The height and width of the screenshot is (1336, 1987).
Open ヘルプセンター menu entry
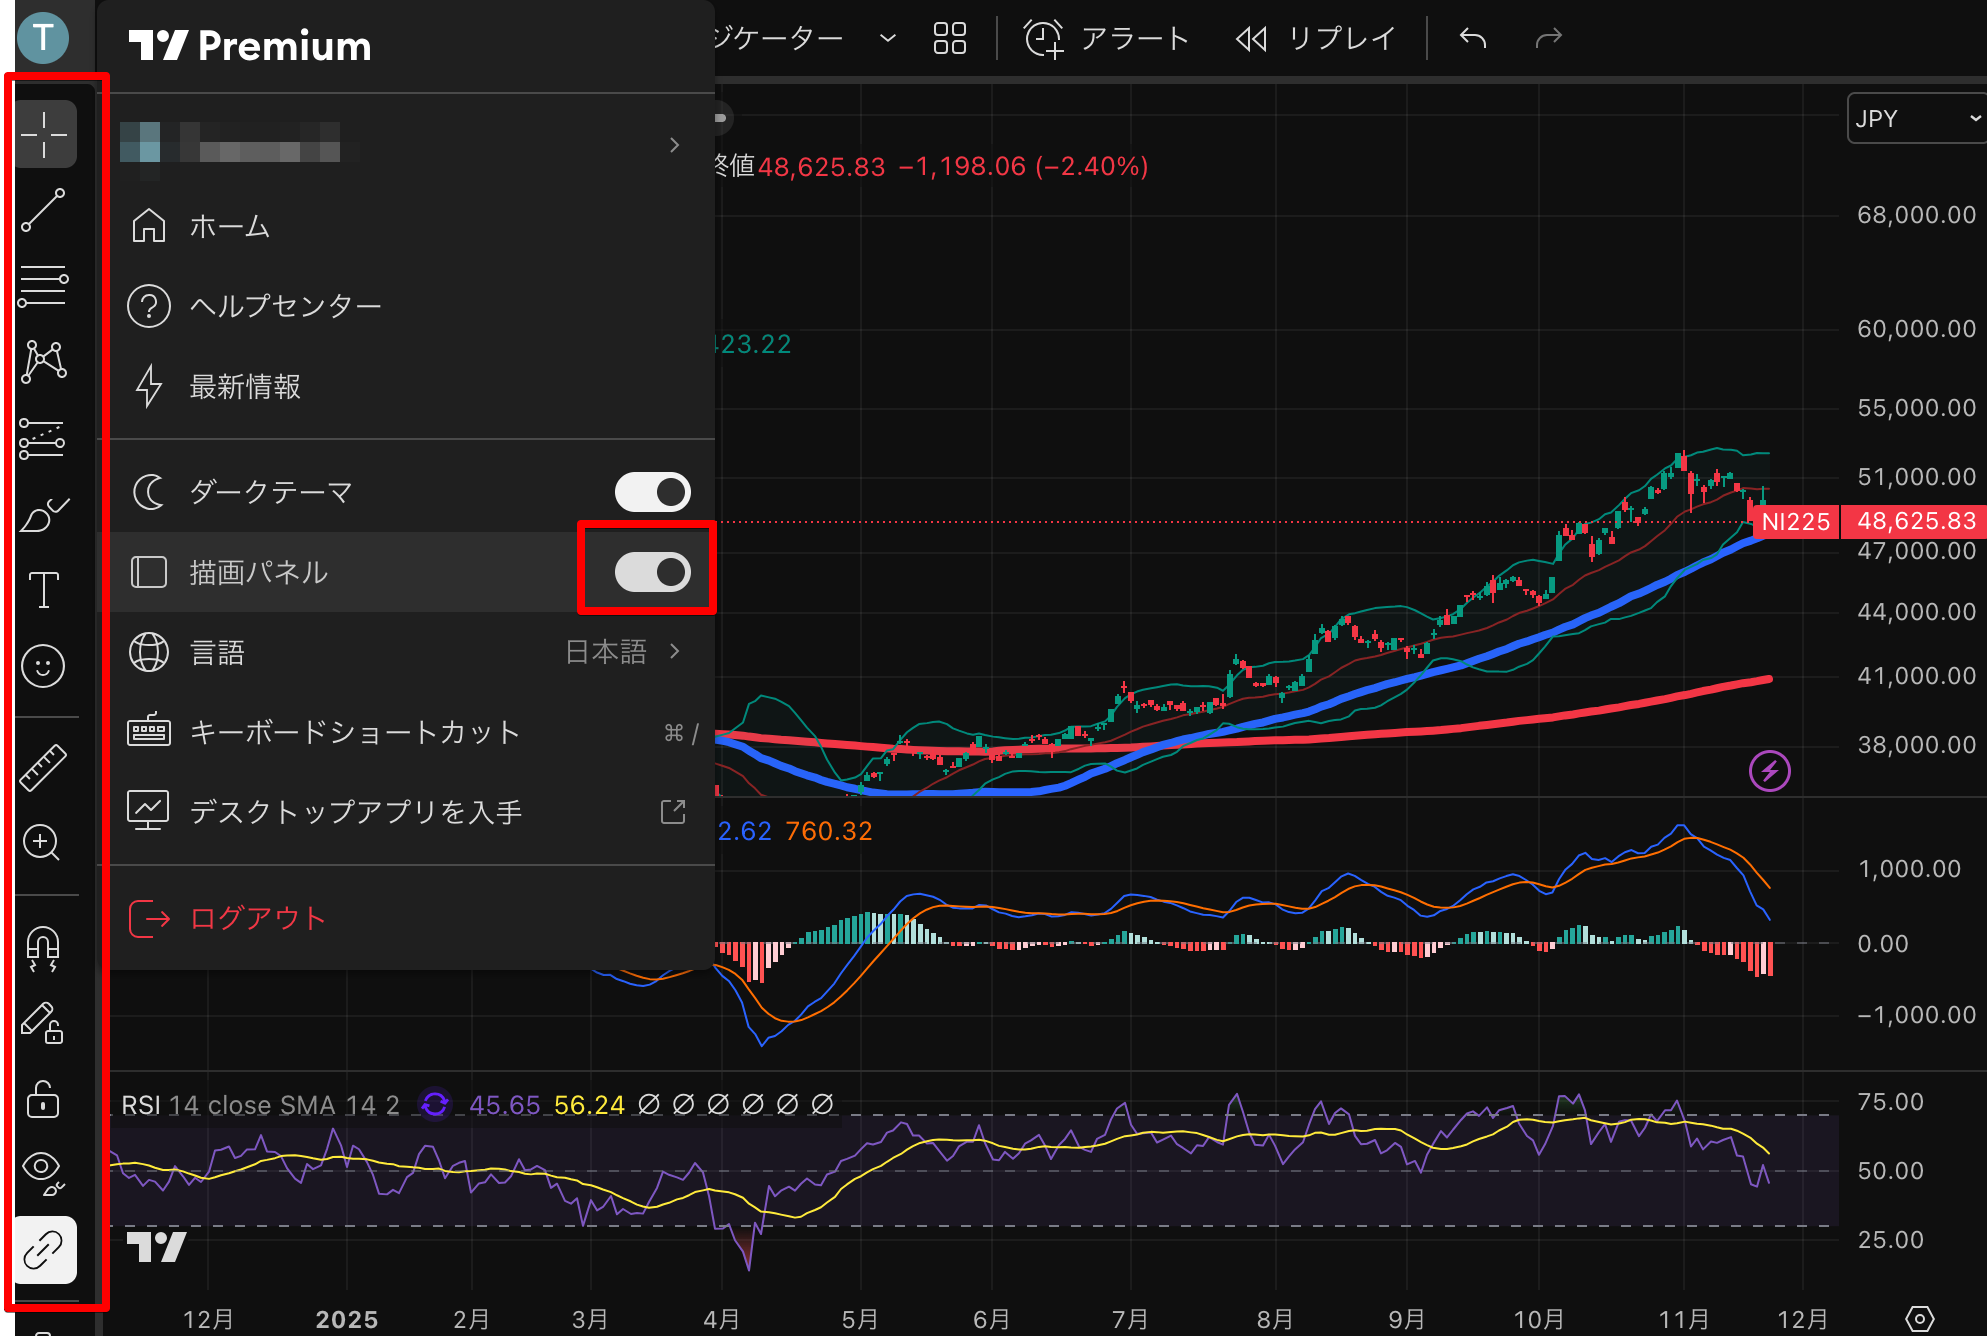tap(285, 306)
